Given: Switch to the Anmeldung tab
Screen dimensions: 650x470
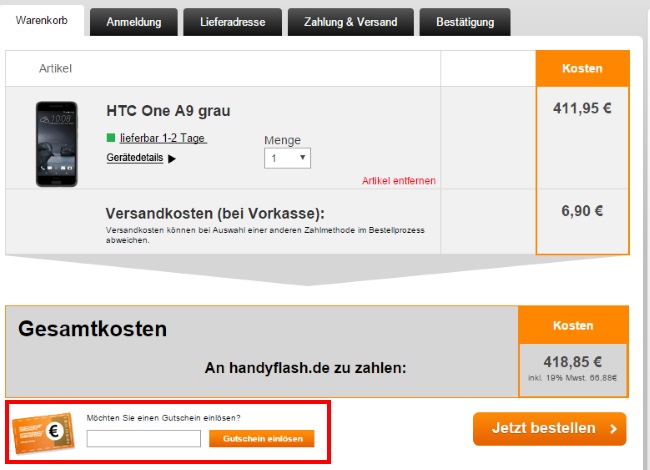Looking at the screenshot, I should point(133,22).
